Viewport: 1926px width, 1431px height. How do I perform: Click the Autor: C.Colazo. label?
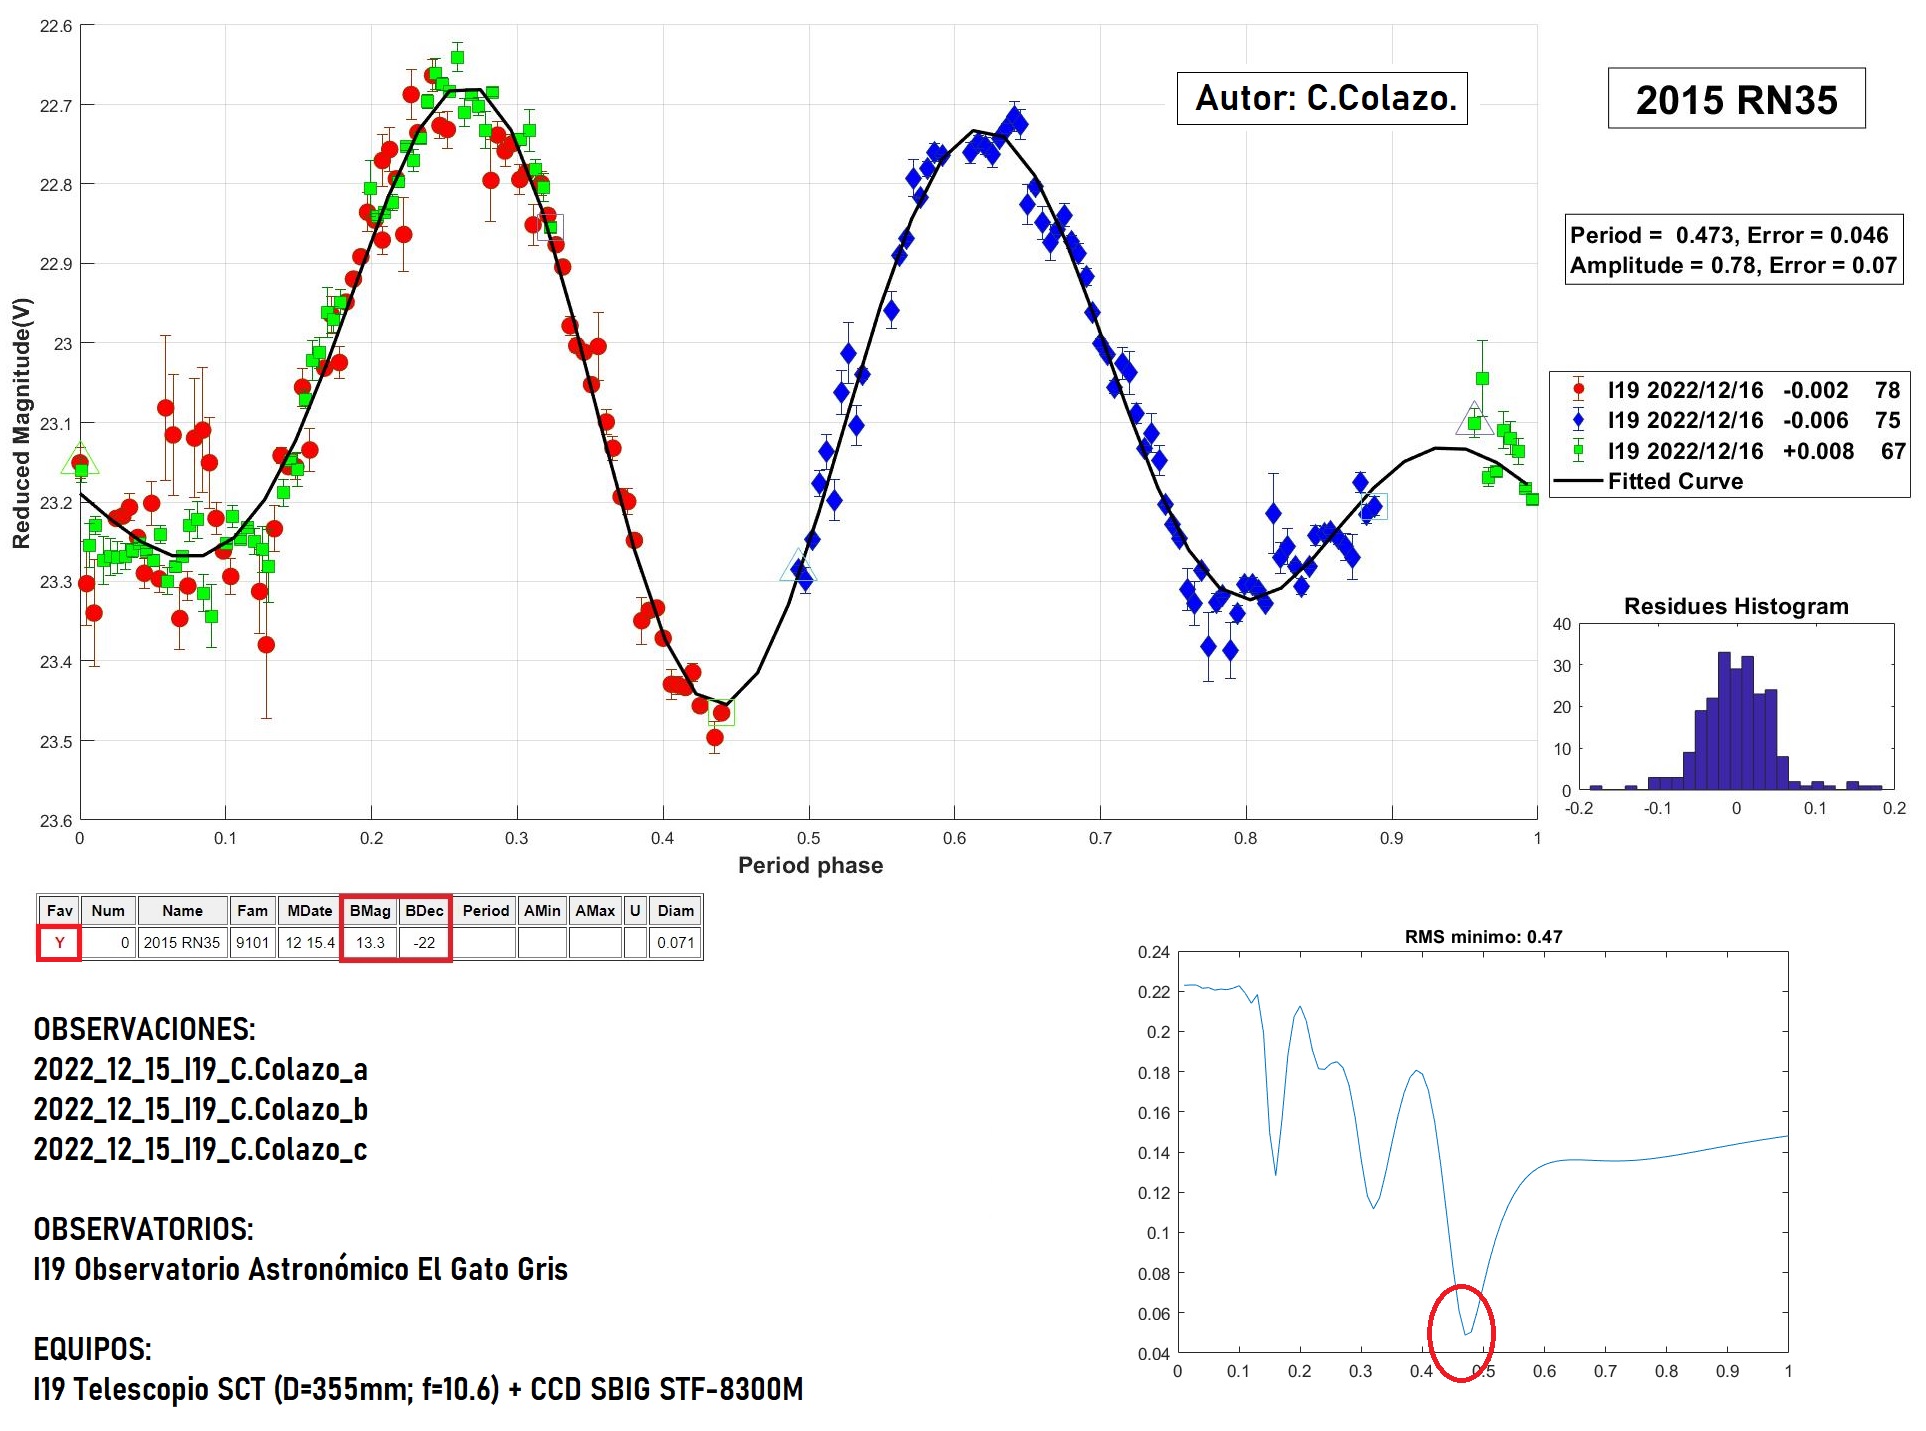coord(1322,98)
